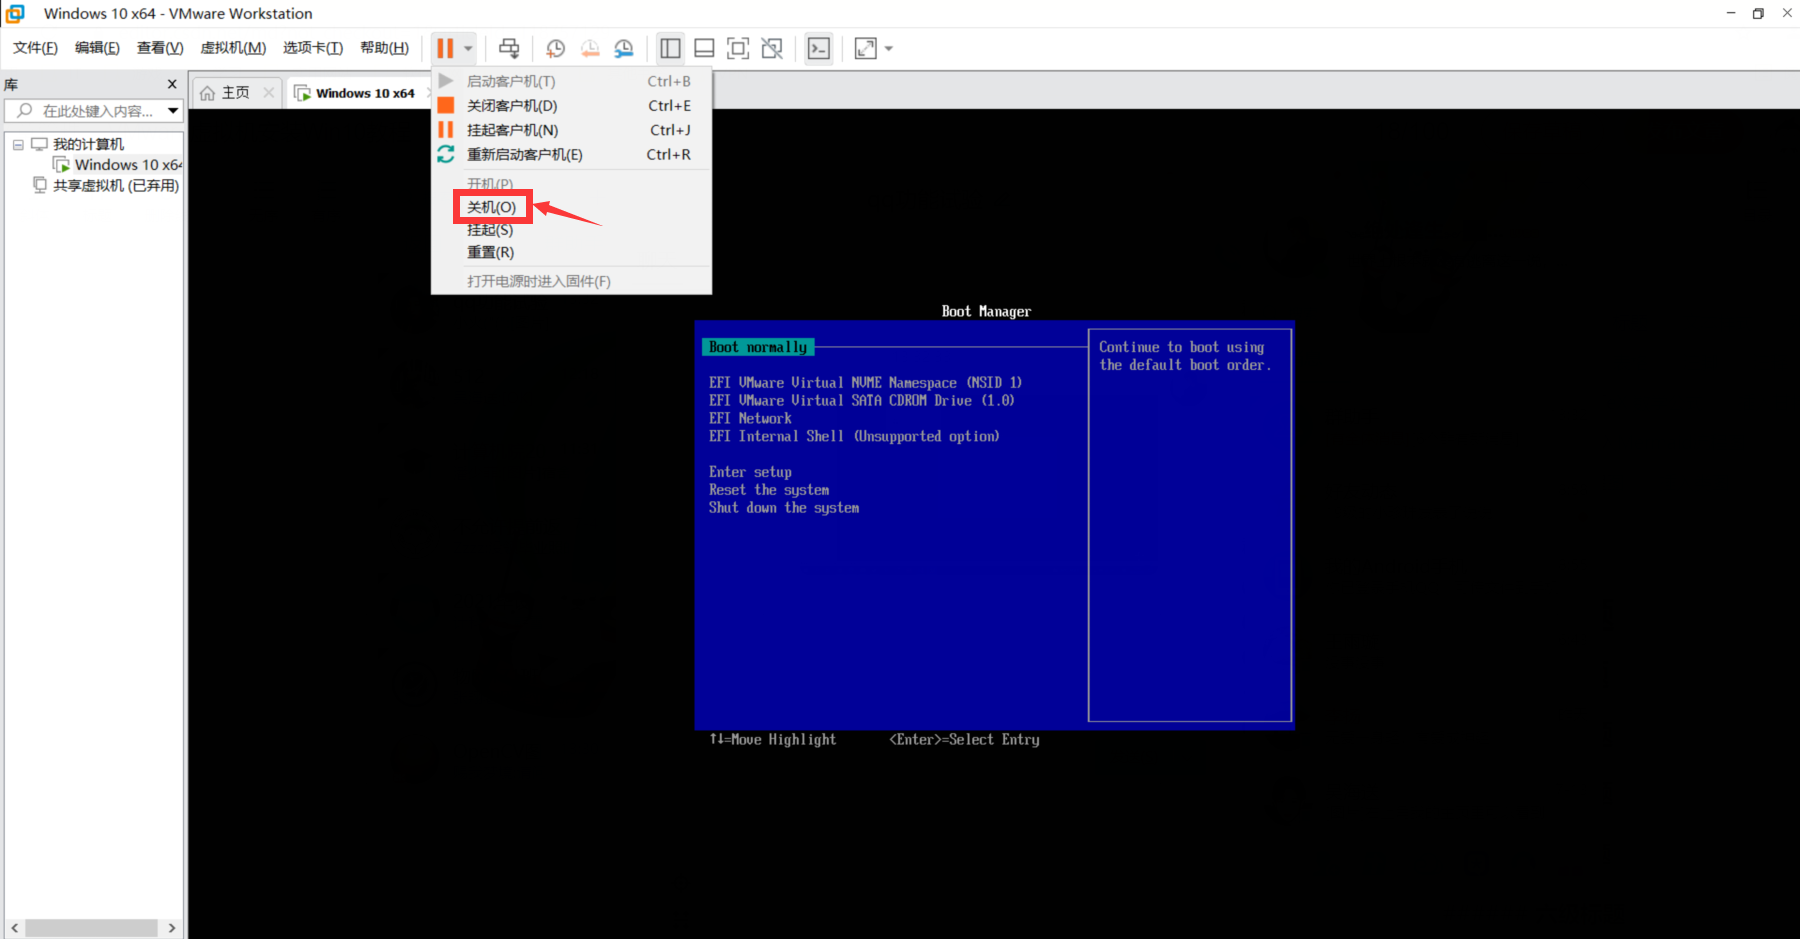Image resolution: width=1800 pixels, height=939 pixels.
Task: Click Boot normally in Boot Manager
Action: click(758, 347)
